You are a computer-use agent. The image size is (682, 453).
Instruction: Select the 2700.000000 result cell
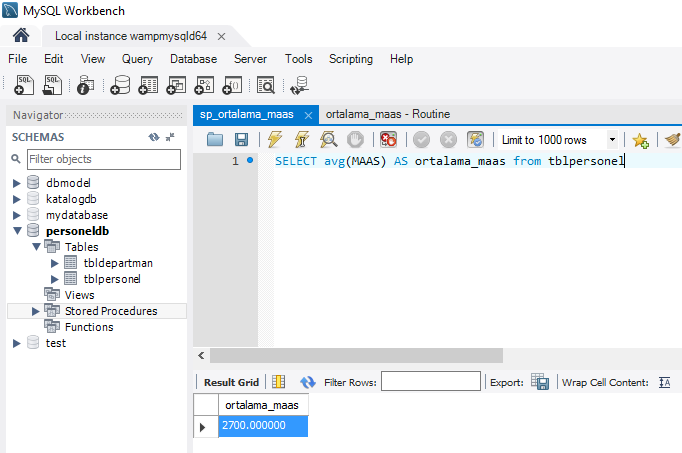point(263,426)
